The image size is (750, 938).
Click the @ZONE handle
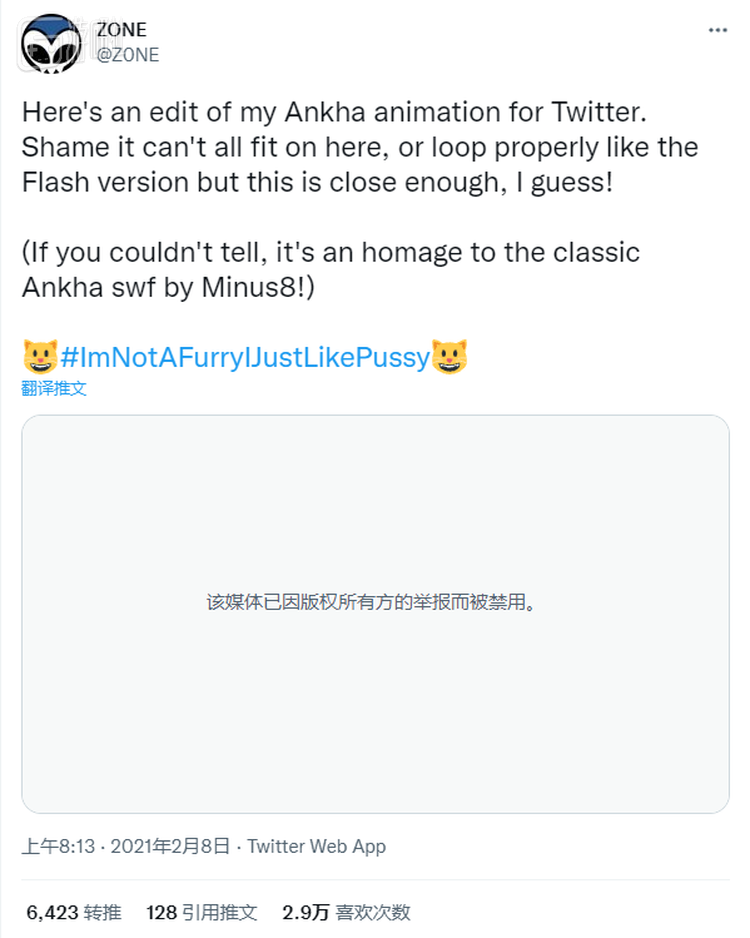coord(127,55)
